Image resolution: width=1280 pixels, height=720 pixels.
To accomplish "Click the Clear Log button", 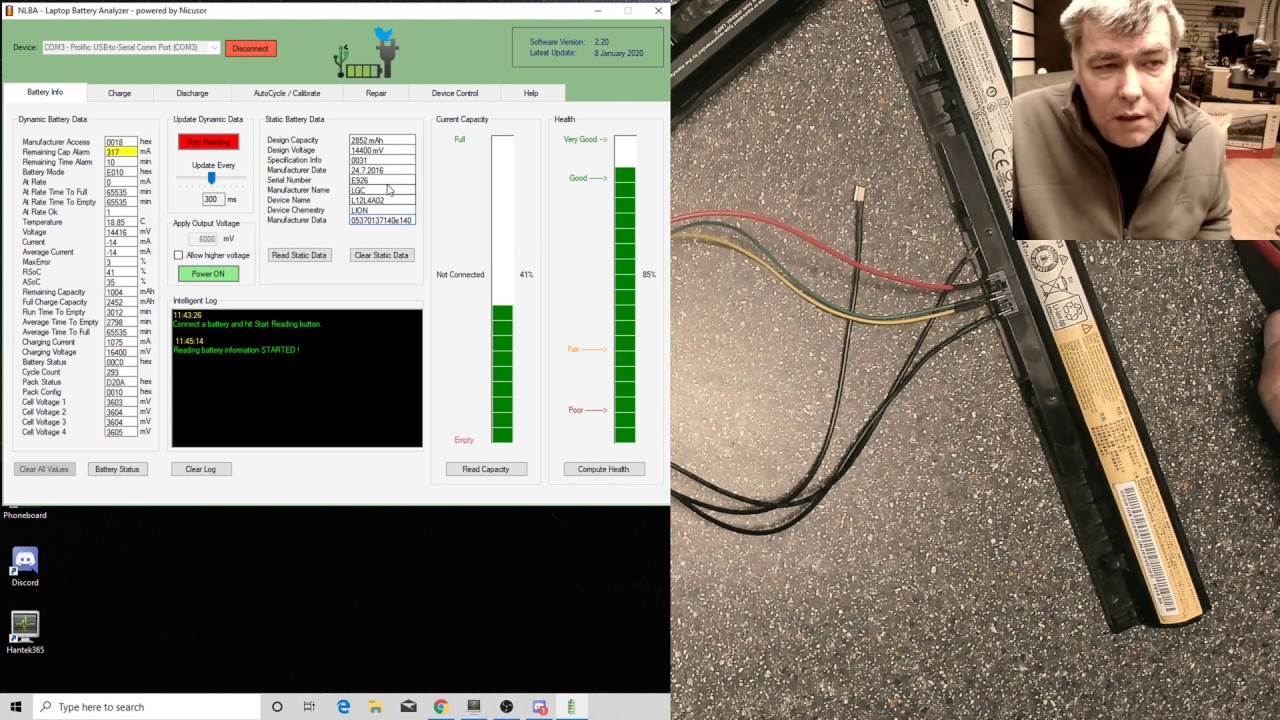I will [x=200, y=469].
